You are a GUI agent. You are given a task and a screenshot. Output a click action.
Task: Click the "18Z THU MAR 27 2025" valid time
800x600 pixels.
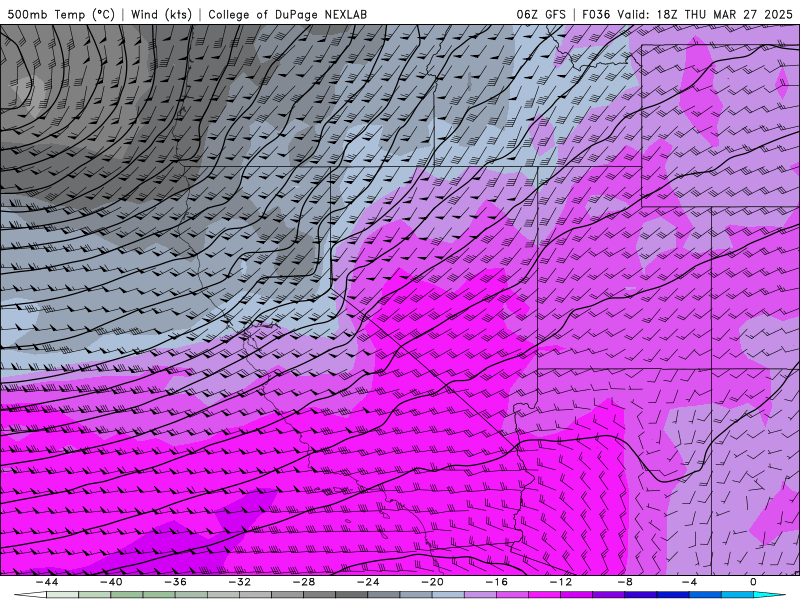(x=724, y=14)
